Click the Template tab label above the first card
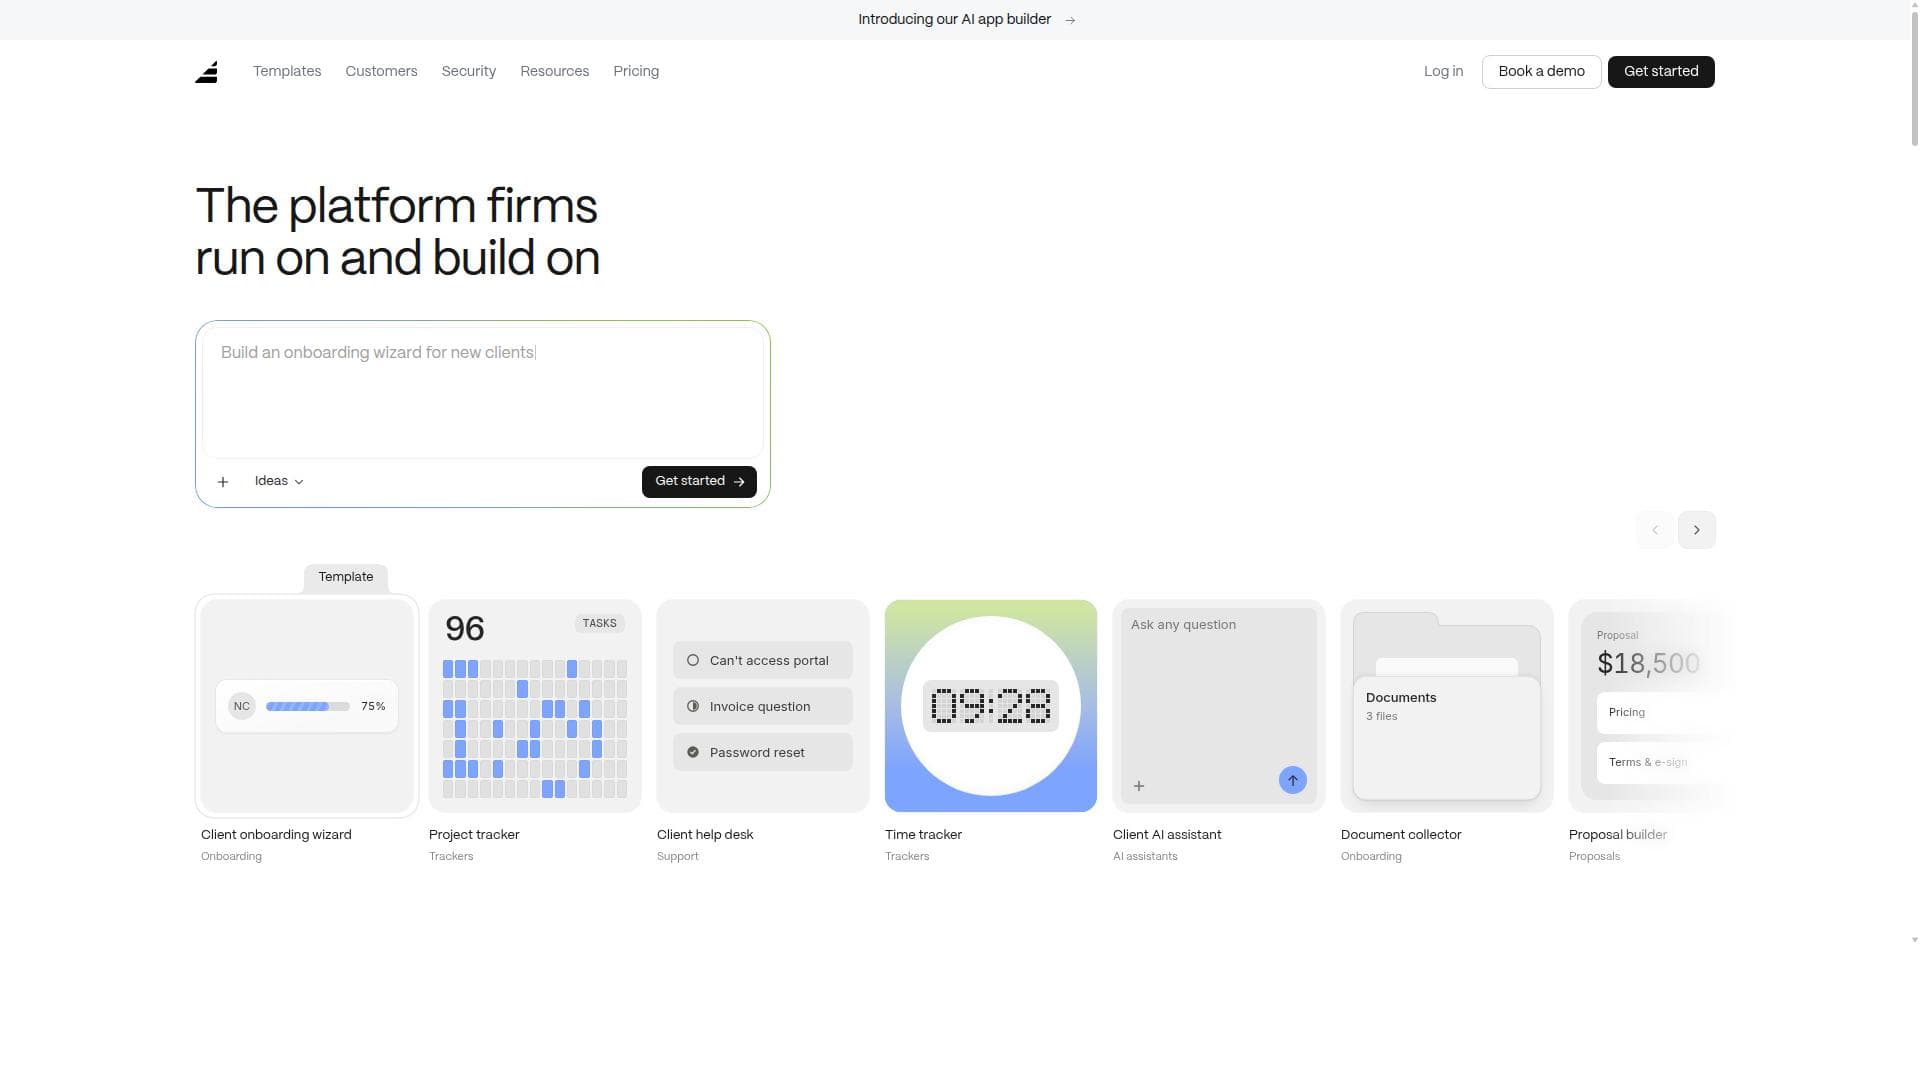Image resolution: width=1920 pixels, height=1080 pixels. (346, 577)
